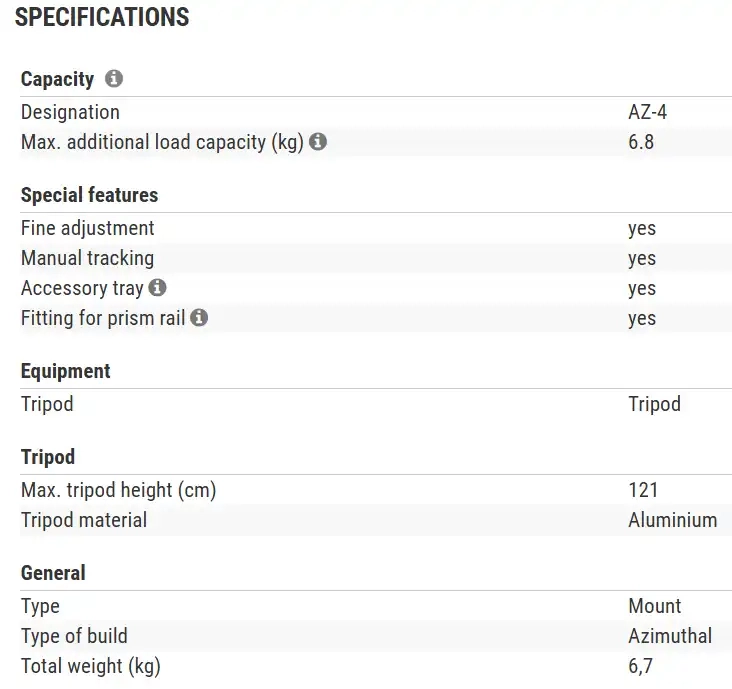This screenshot has width=732, height=689.
Task: Select the Tripod section heading
Action: click(x=48, y=457)
